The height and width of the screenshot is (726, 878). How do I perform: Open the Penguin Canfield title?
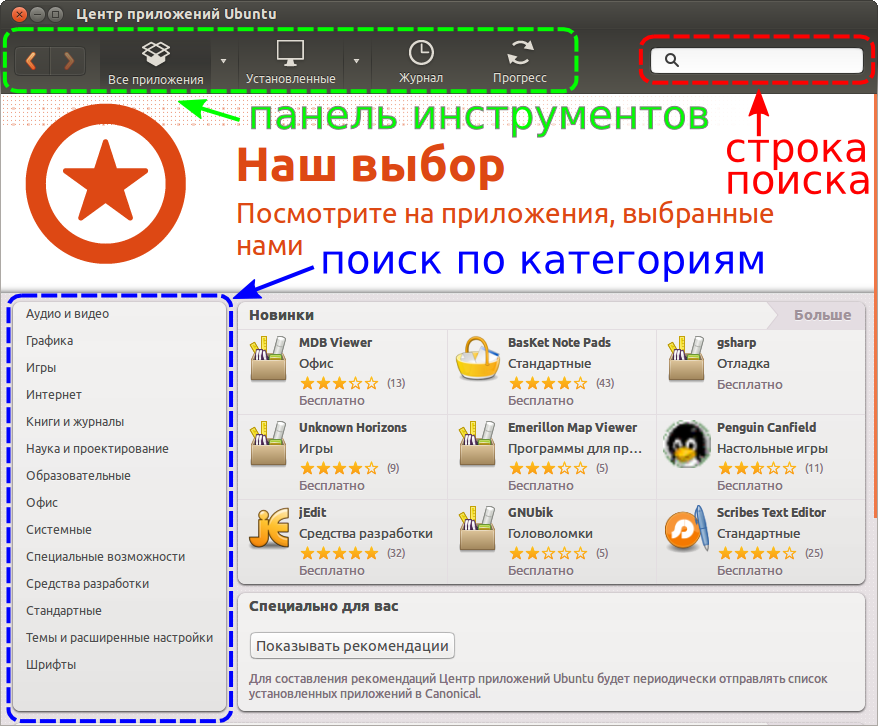[767, 428]
